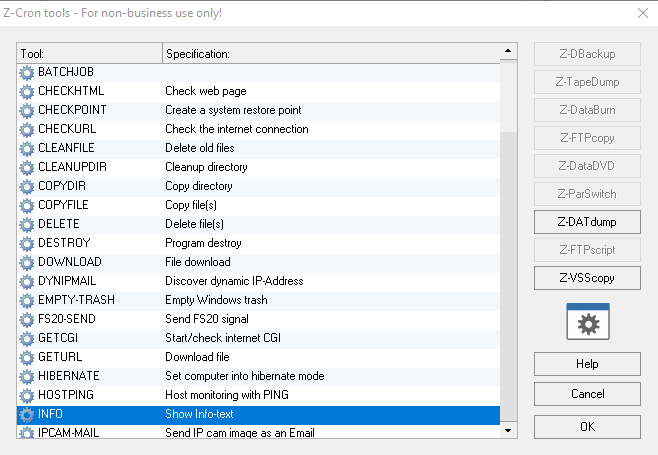Viewport: 658px width, 455px height.
Task: Select 'Send IP cam image as an Email'
Action: pos(240,432)
